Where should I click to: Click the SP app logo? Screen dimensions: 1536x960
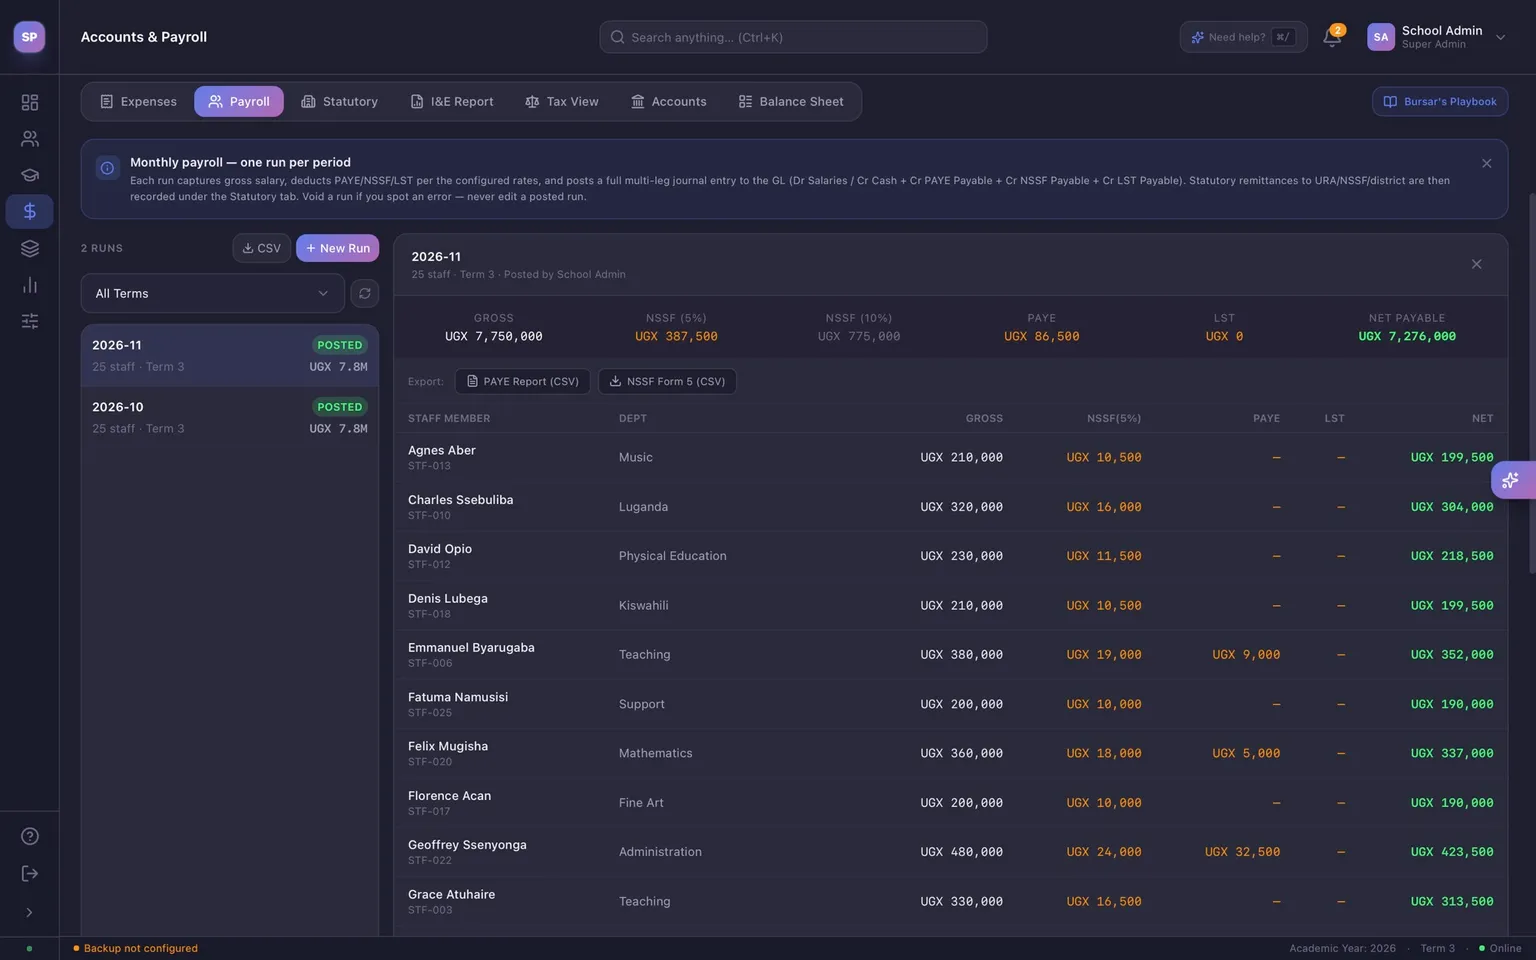point(29,37)
